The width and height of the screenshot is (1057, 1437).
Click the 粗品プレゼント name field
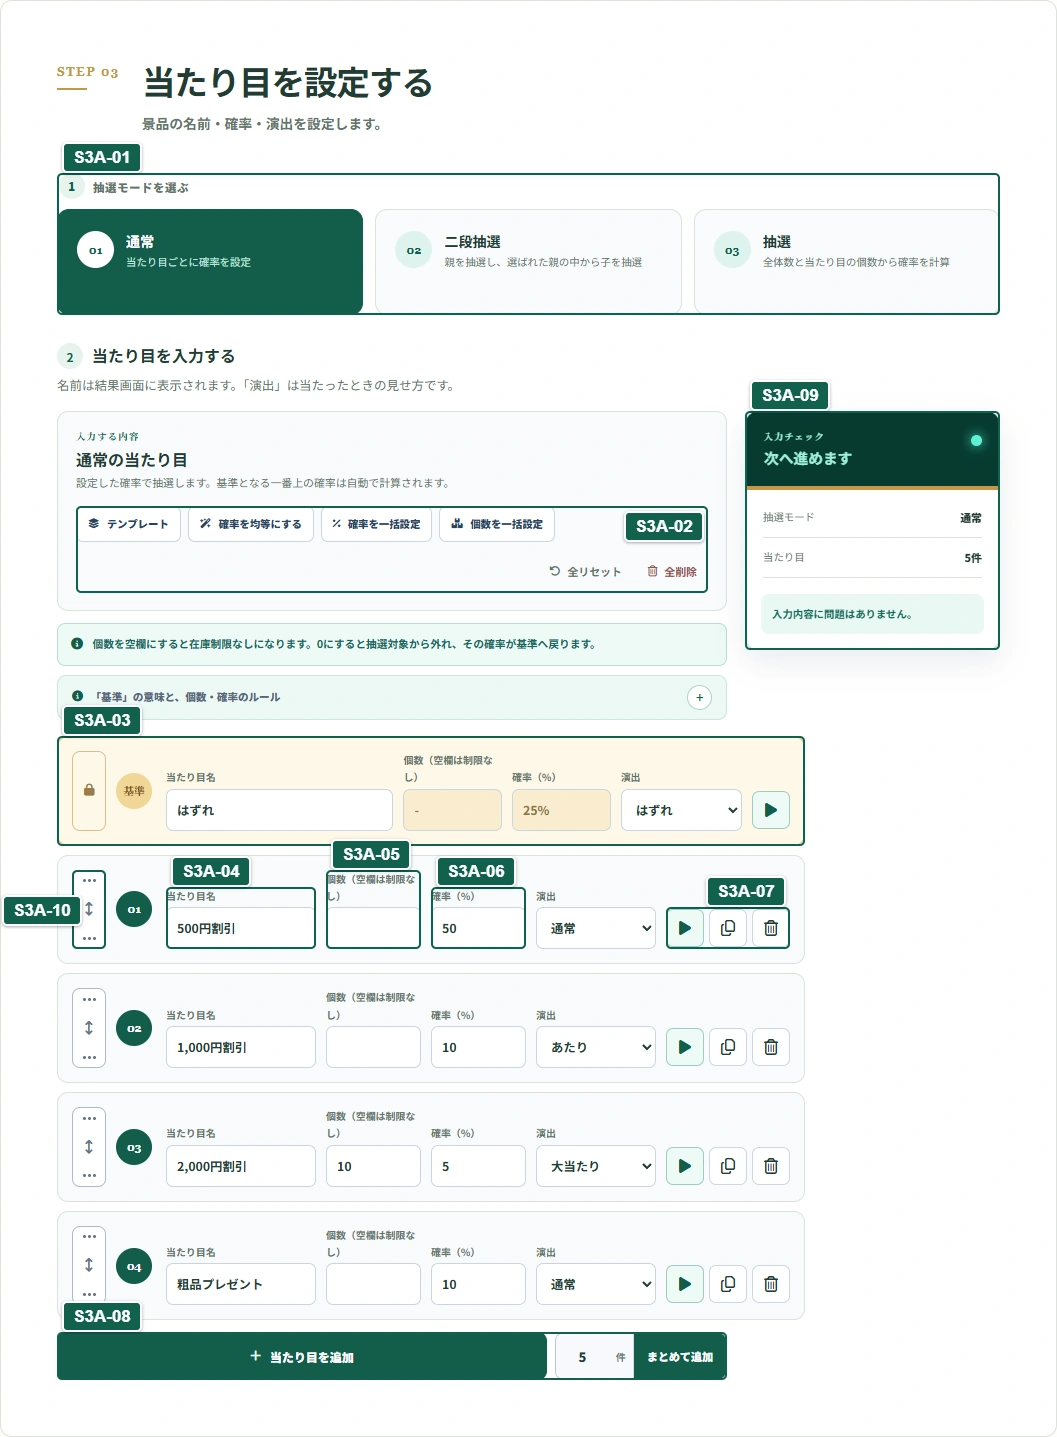(241, 1284)
